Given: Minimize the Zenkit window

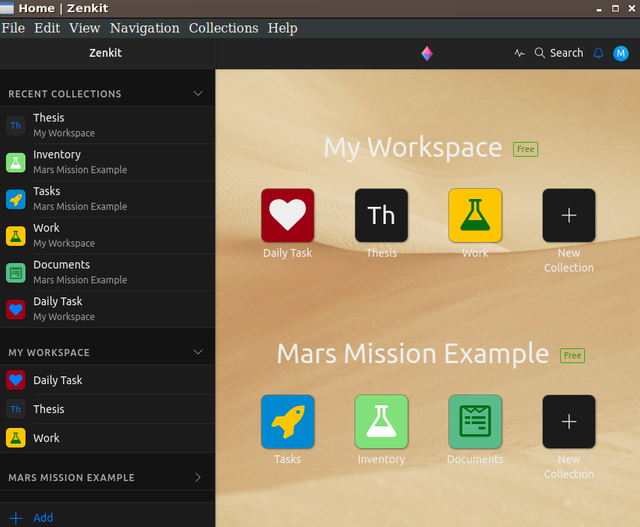Looking at the screenshot, I should click(599, 9).
